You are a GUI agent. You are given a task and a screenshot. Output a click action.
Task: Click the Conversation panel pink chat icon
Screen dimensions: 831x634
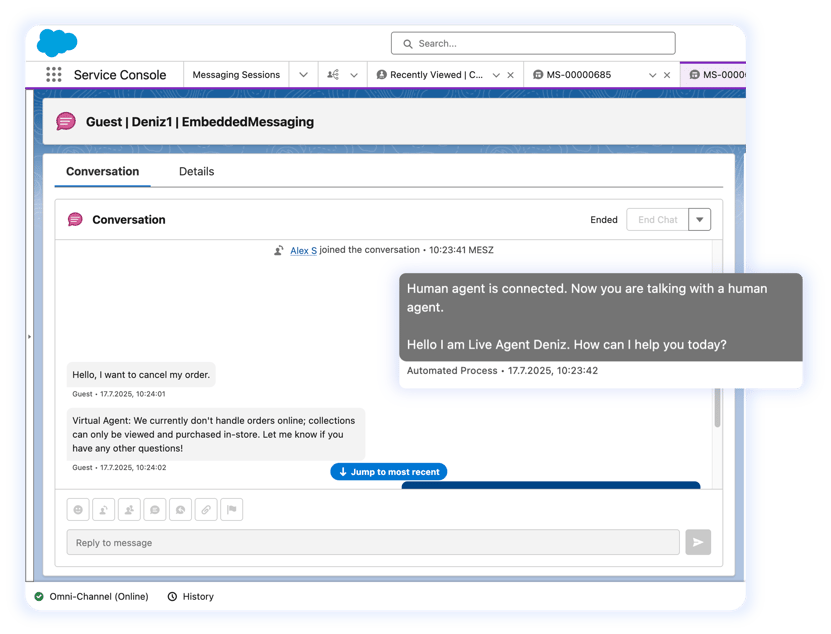75,219
